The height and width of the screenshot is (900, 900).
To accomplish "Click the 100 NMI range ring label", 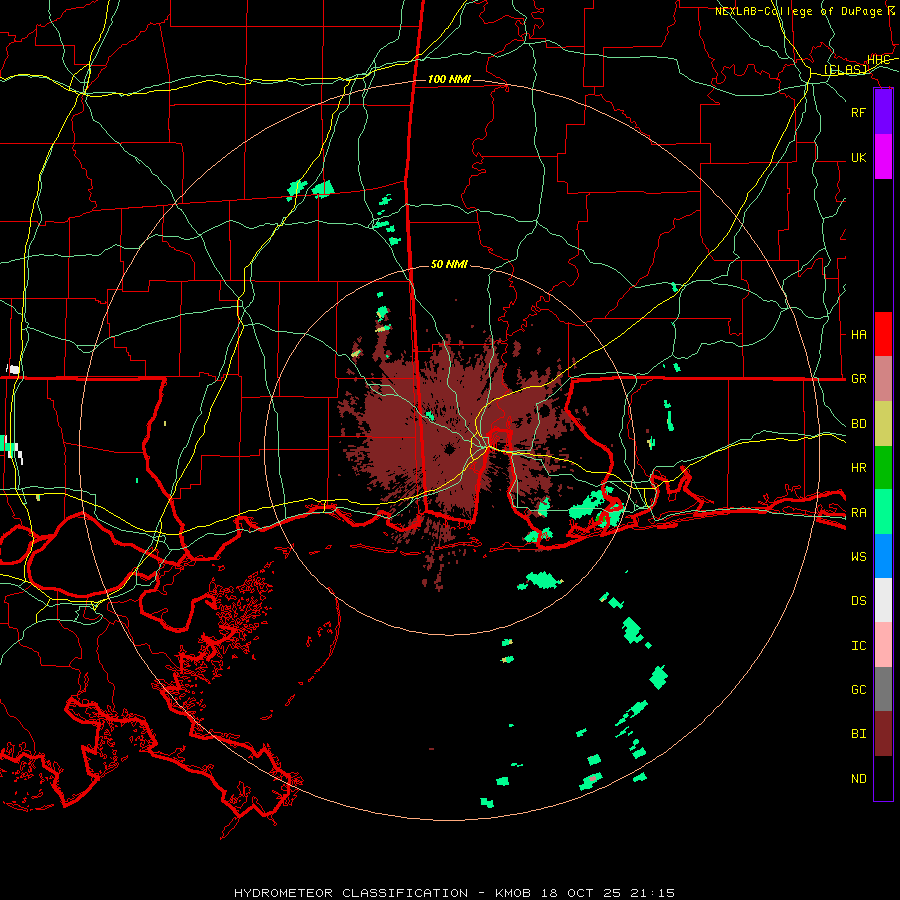I will [x=449, y=79].
